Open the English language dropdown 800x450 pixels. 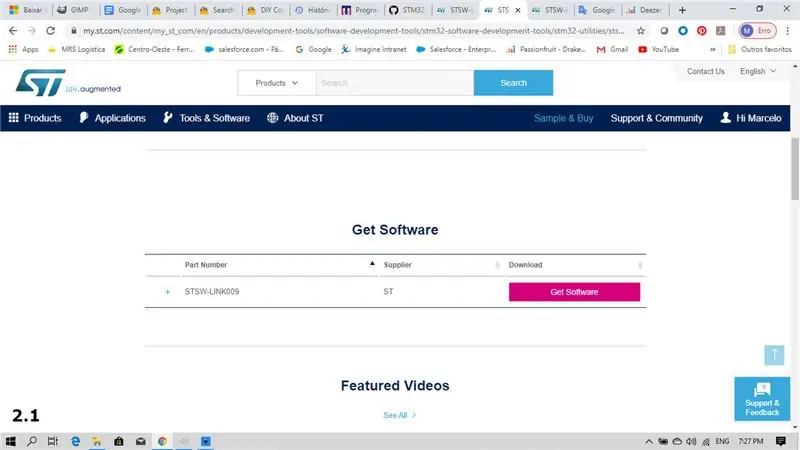(758, 71)
